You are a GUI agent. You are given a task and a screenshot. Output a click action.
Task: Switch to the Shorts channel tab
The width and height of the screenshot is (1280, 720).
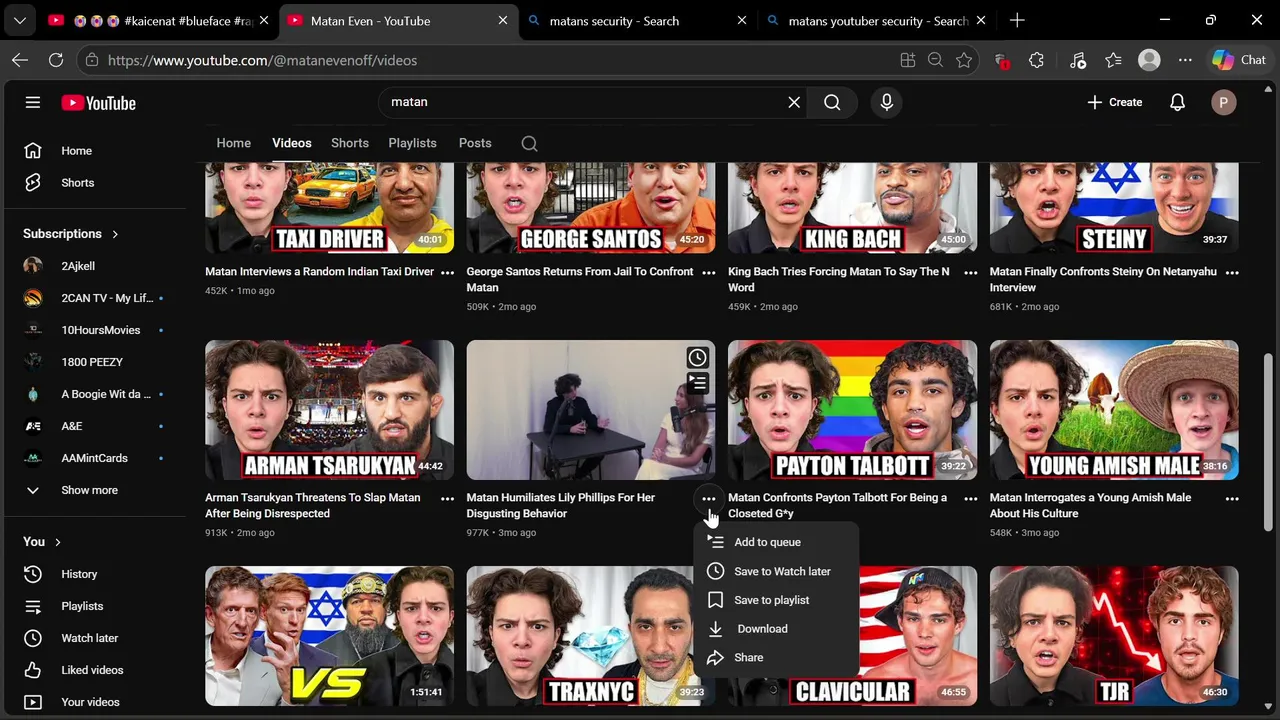click(350, 143)
